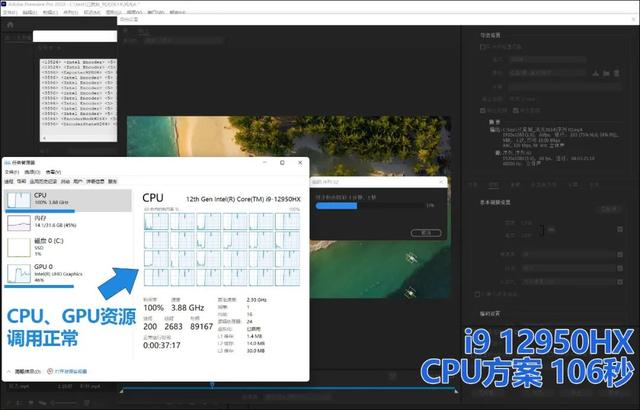The image size is (640, 410).
Task: Open the export preset dropdown
Action: (x=548, y=73)
